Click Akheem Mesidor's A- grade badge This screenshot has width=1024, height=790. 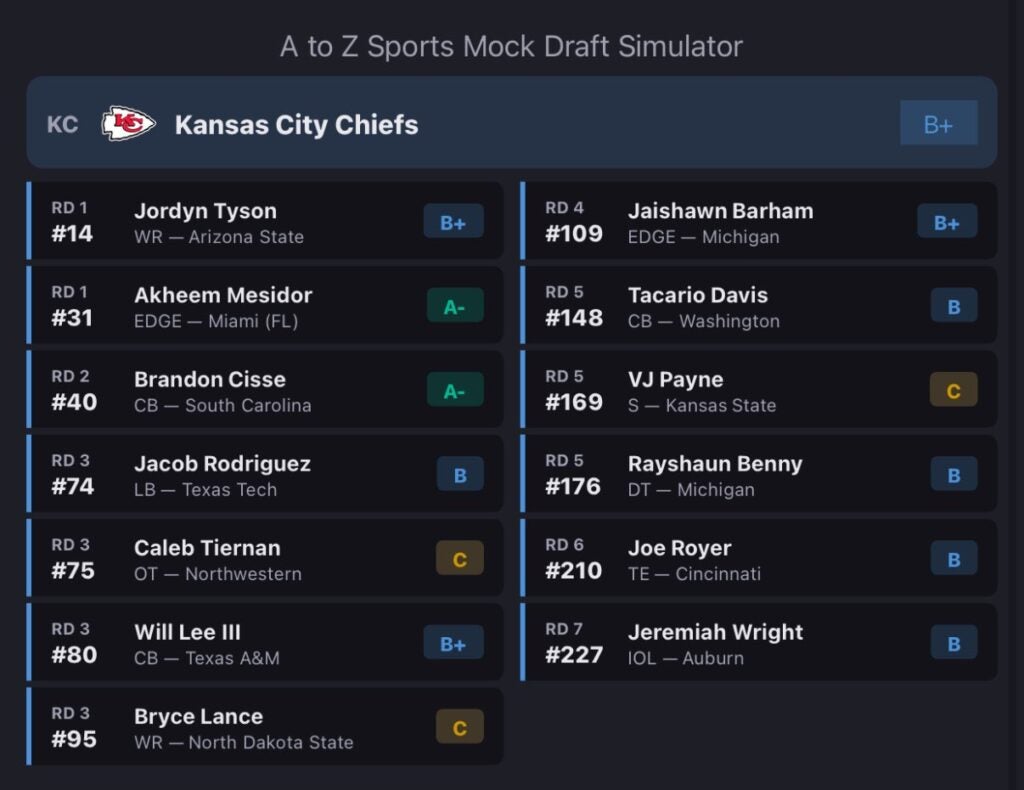[454, 306]
